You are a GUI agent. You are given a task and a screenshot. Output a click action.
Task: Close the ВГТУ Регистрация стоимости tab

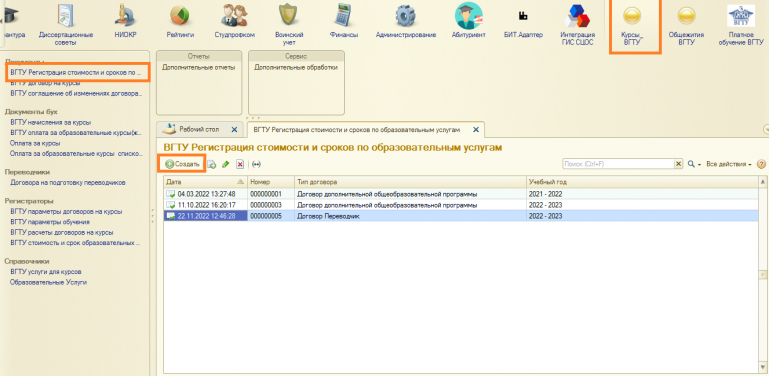pyautogui.click(x=475, y=130)
